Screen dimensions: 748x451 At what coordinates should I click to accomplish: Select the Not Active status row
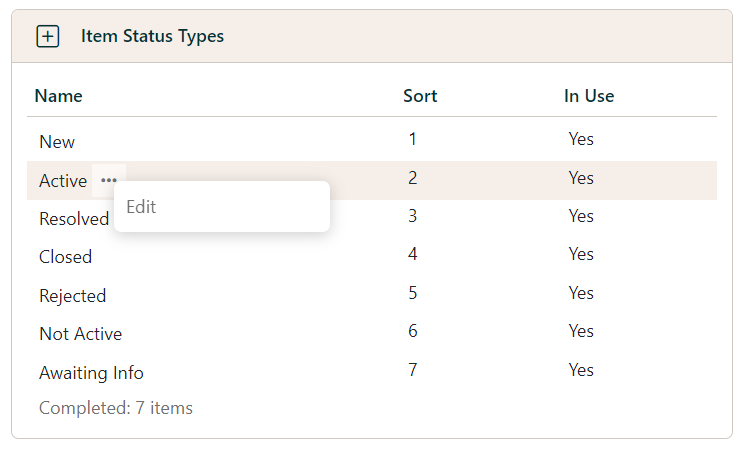[80, 334]
